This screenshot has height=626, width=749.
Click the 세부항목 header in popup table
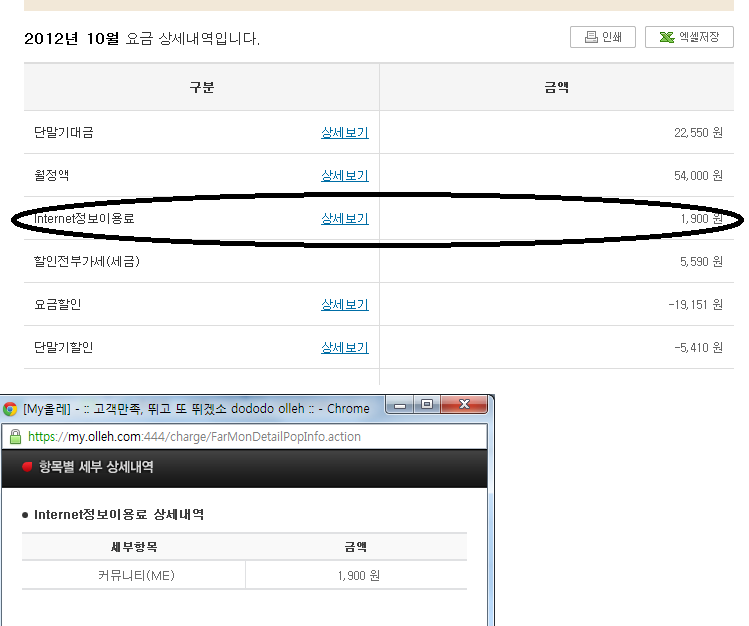[x=134, y=547]
